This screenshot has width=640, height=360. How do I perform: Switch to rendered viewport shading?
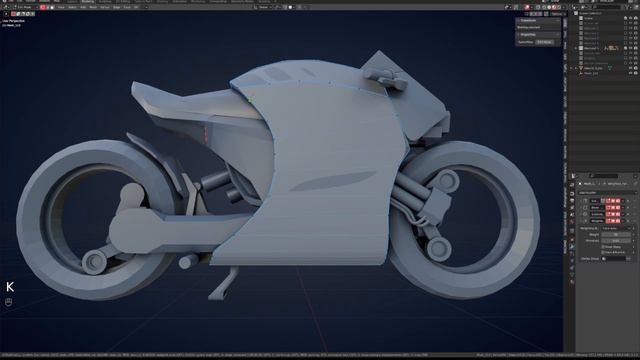click(559, 7)
